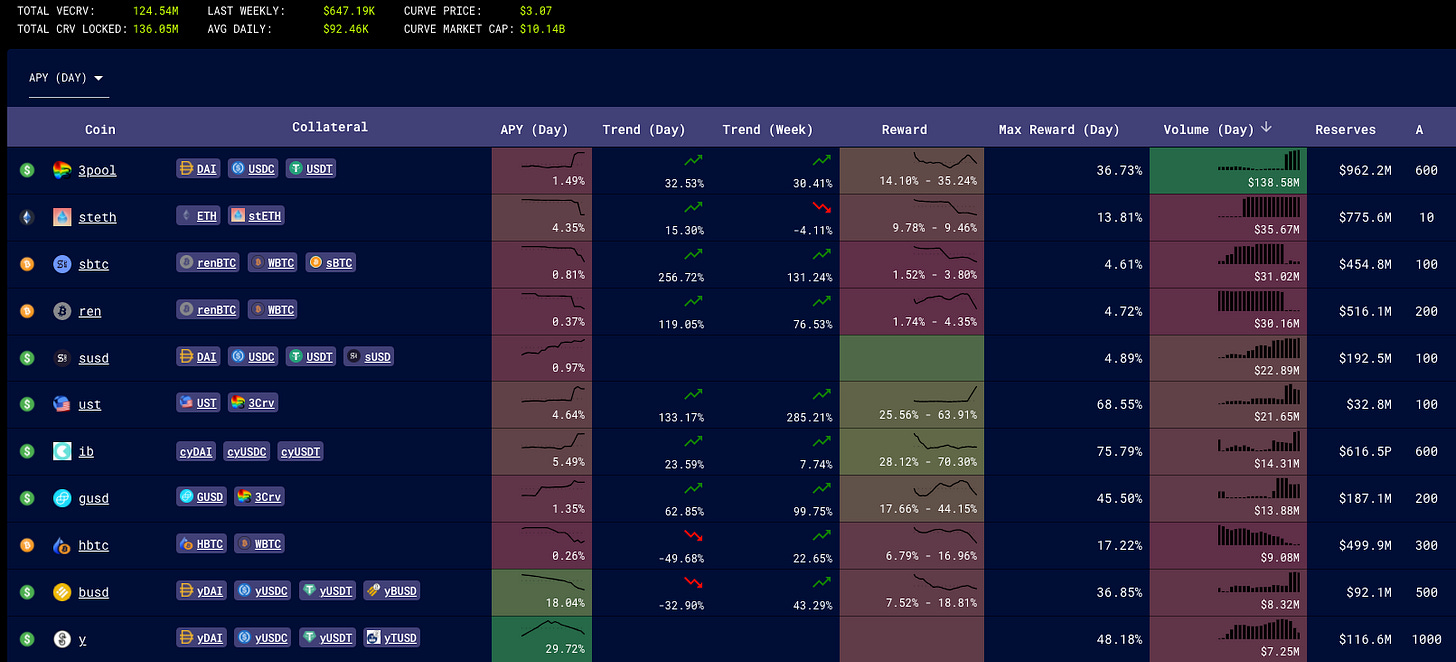Image resolution: width=1456 pixels, height=662 pixels.
Task: Sort by the APY (Day) column header
Action: [x=534, y=129]
